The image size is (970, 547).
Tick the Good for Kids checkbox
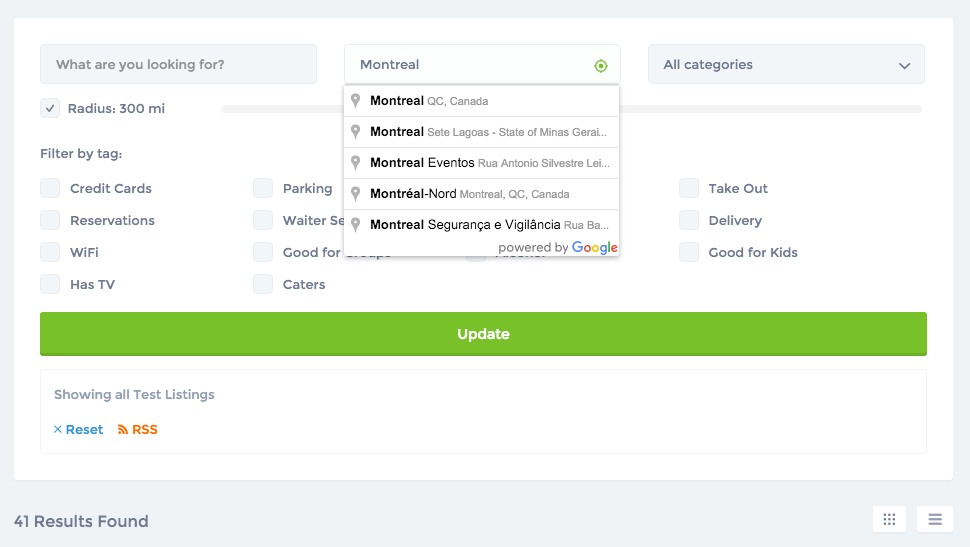(689, 252)
